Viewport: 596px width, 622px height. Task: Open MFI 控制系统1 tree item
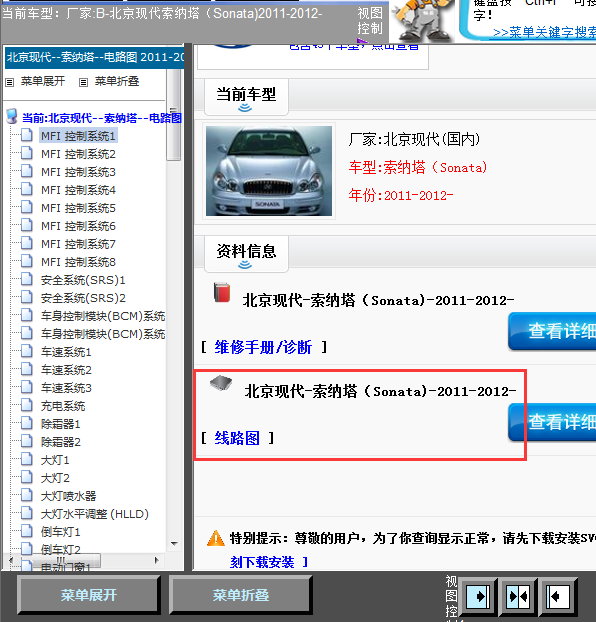tap(78, 136)
